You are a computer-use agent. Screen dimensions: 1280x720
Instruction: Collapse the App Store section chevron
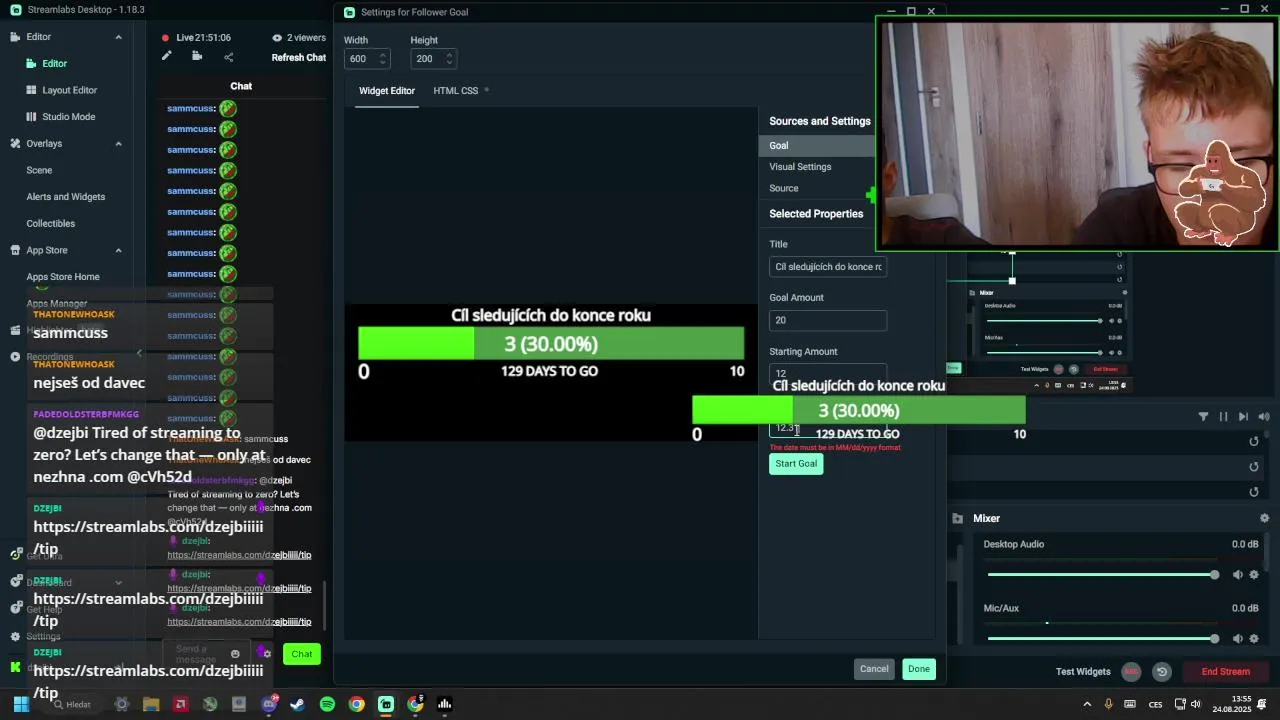118,251
